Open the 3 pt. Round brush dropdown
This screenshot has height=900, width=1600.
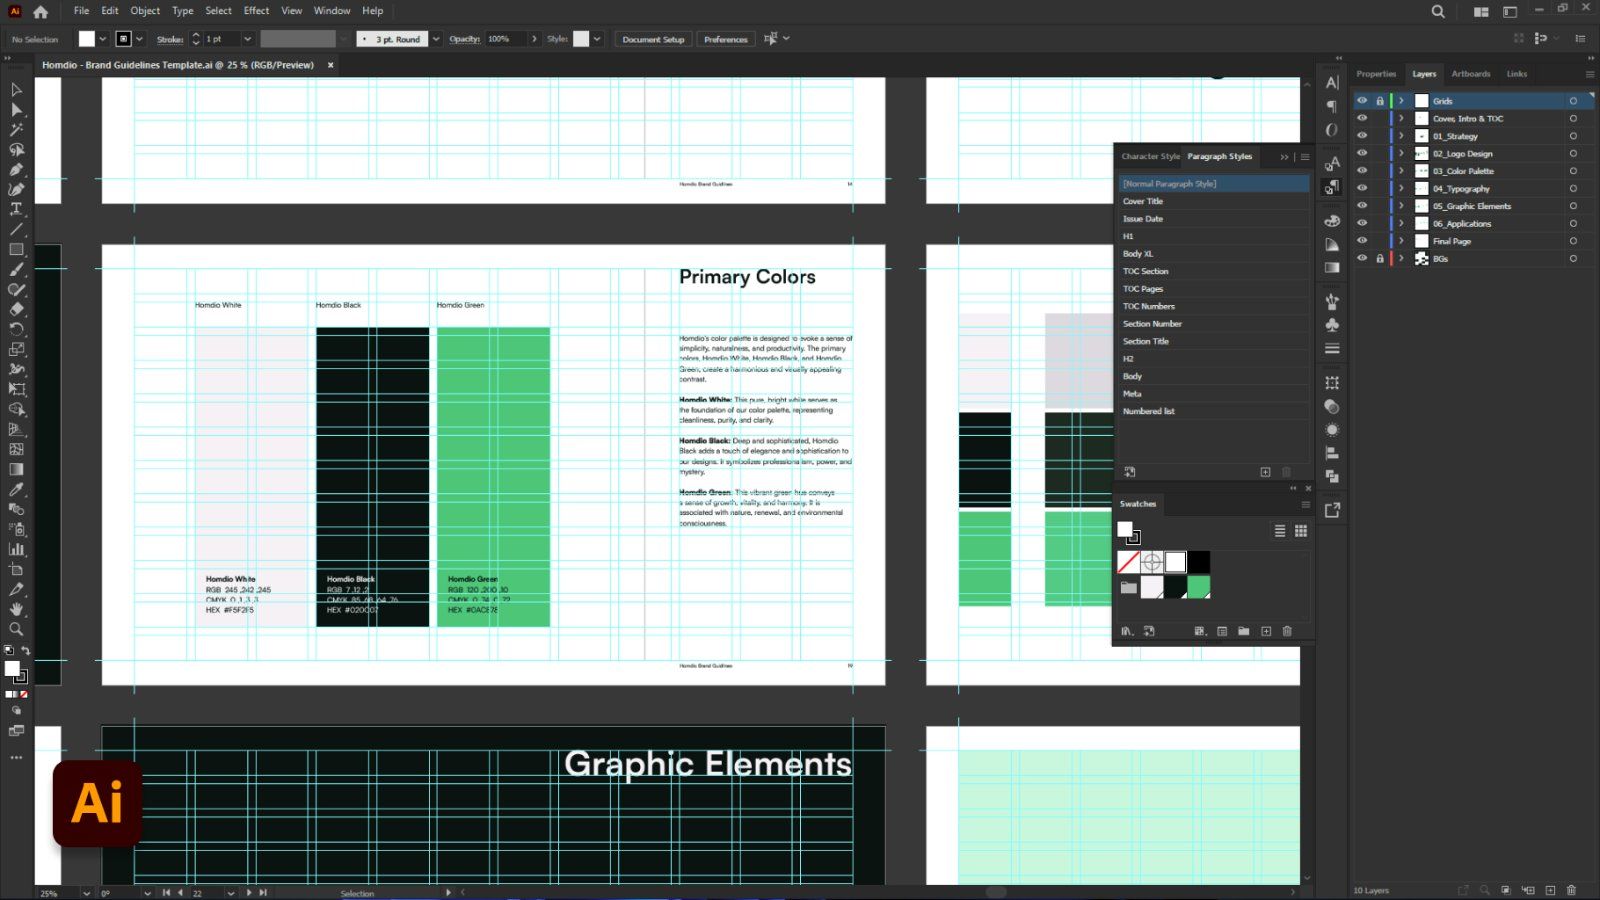(436, 39)
